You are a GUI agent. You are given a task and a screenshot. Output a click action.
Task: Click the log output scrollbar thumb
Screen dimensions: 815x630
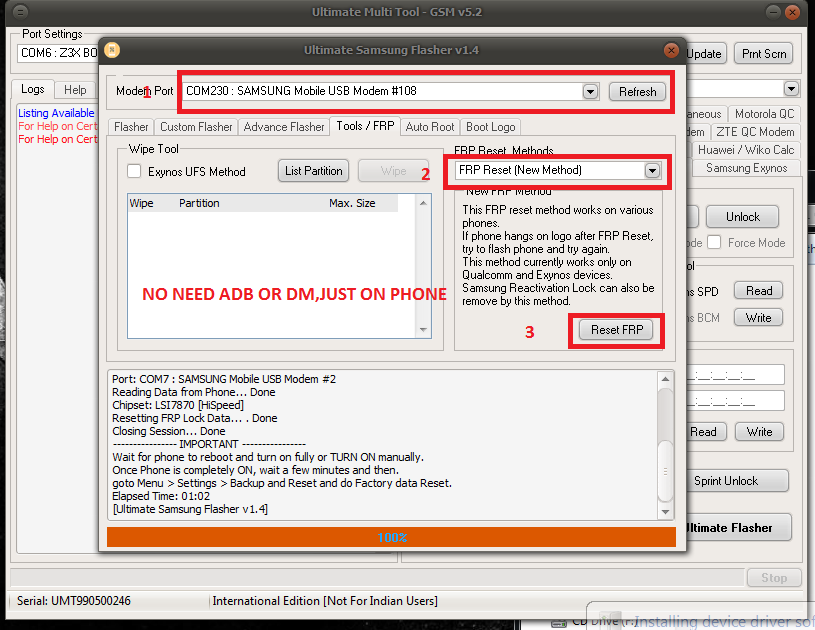point(665,470)
